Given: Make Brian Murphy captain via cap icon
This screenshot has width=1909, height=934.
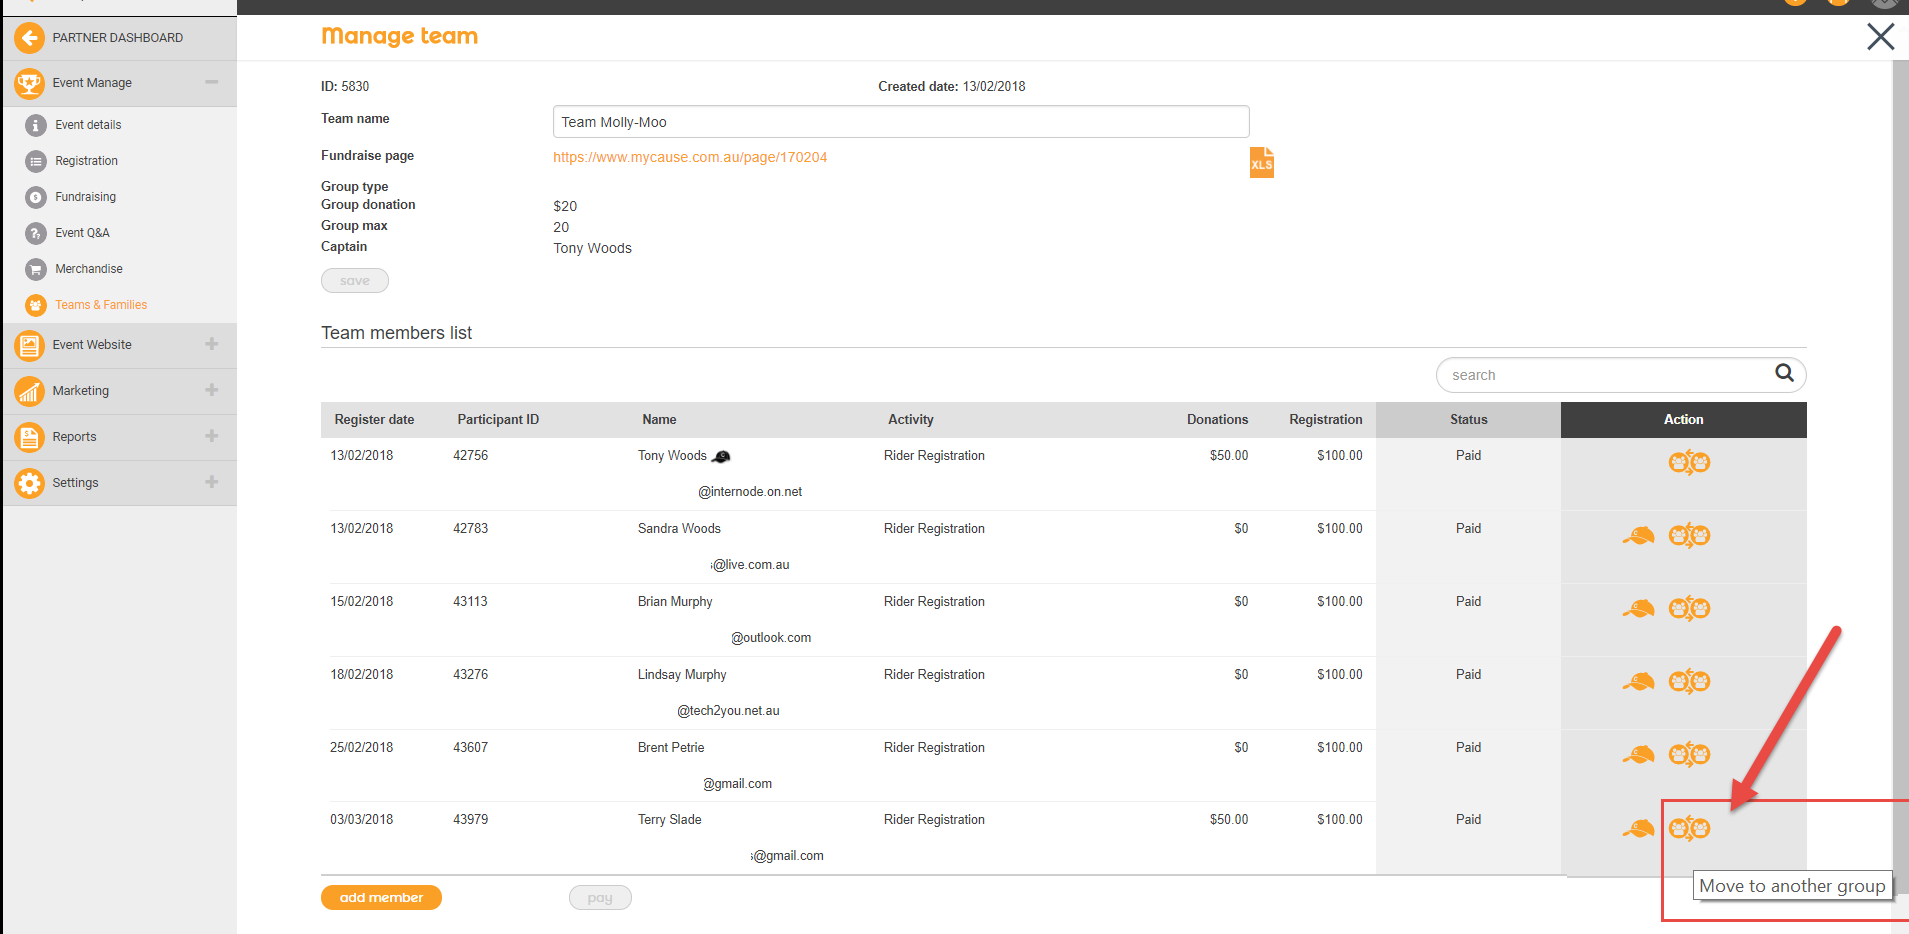Looking at the screenshot, I should [x=1638, y=609].
